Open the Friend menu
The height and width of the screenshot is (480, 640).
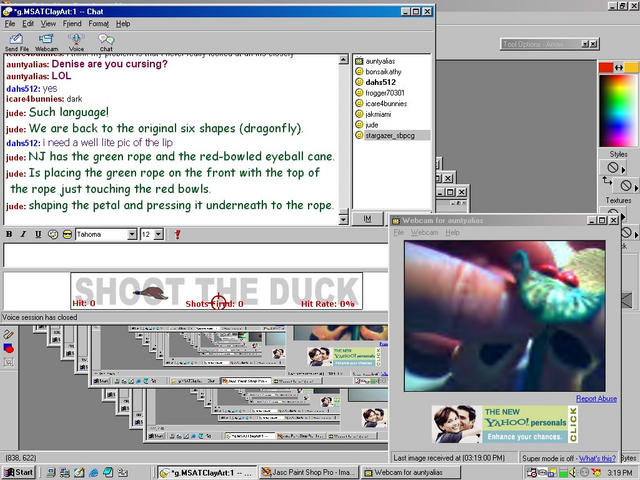(72, 24)
